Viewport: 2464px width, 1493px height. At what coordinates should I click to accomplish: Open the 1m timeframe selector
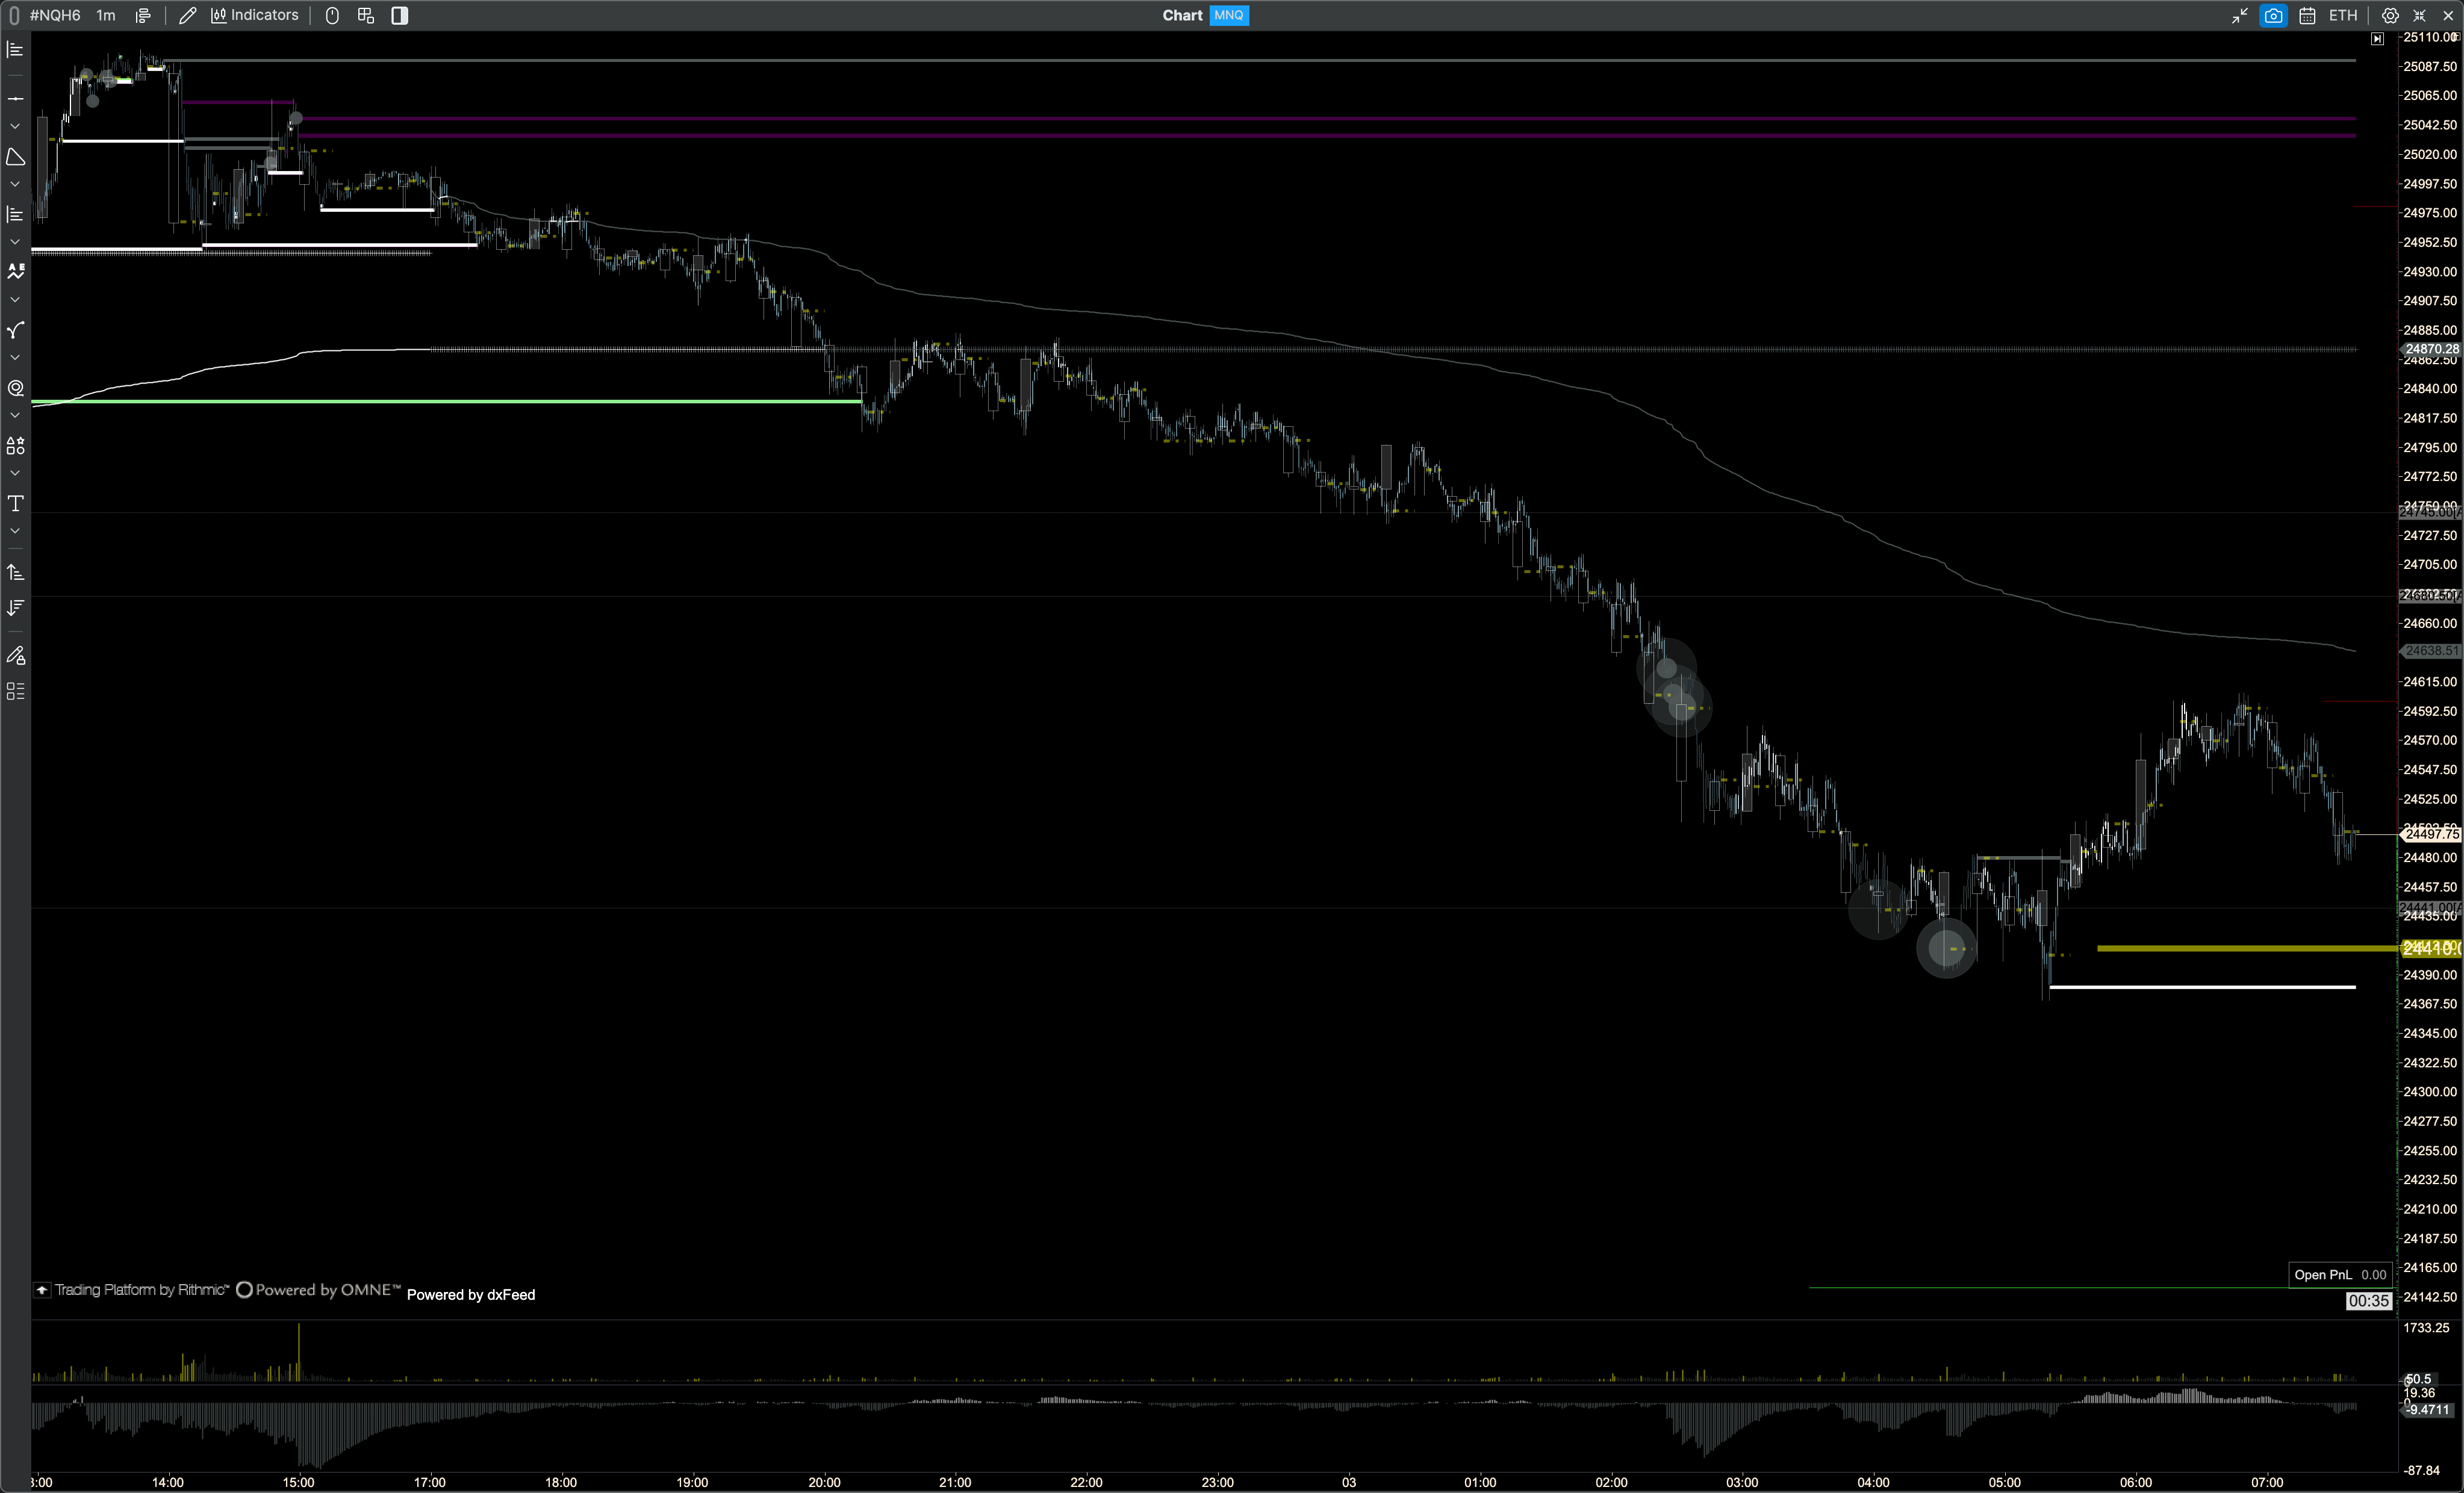point(106,15)
